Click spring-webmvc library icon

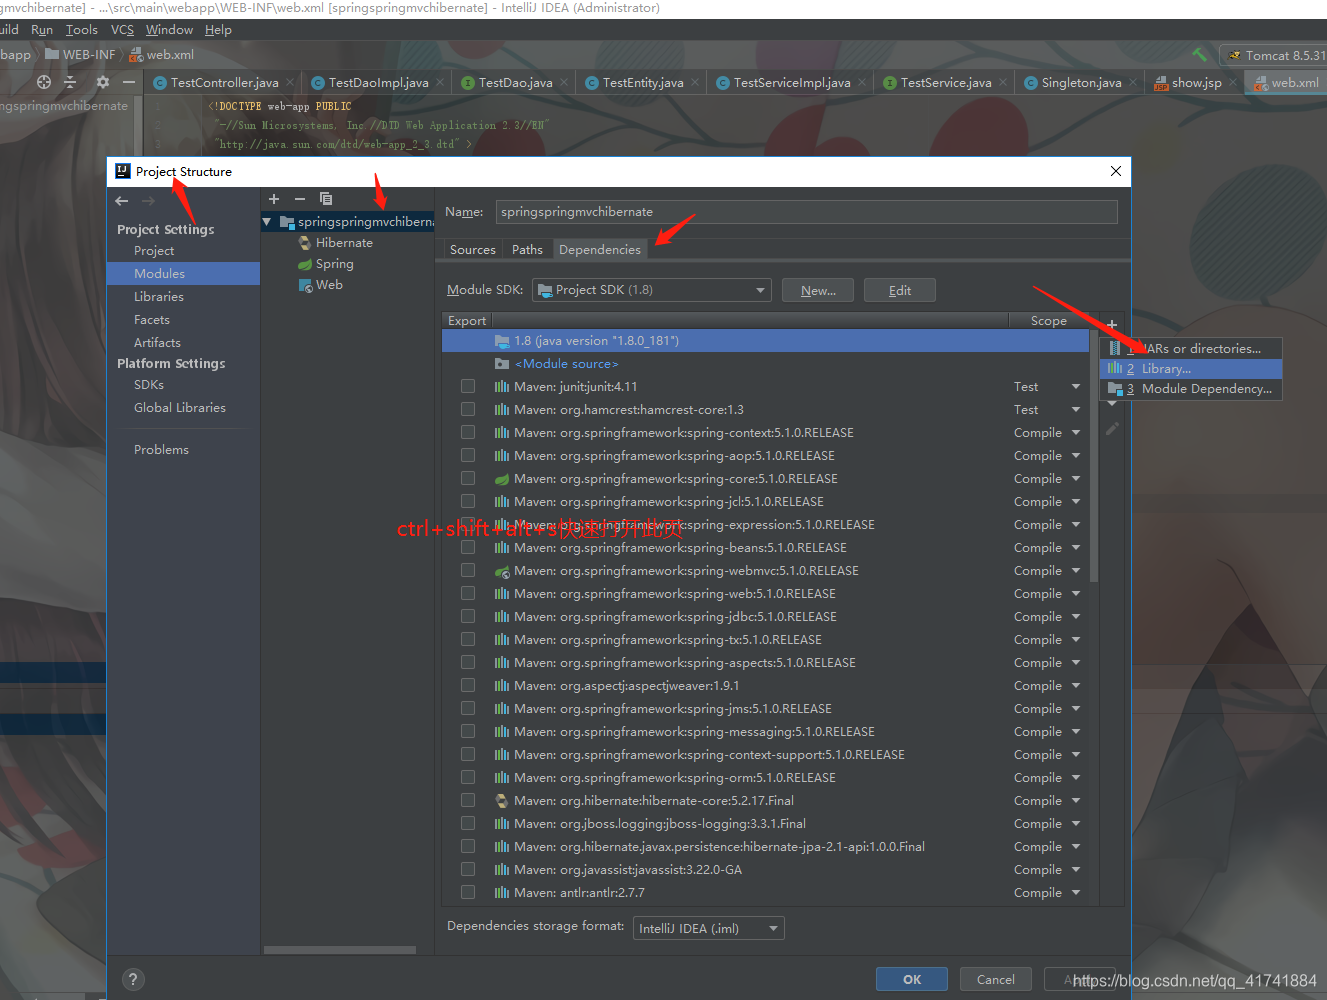pos(502,571)
